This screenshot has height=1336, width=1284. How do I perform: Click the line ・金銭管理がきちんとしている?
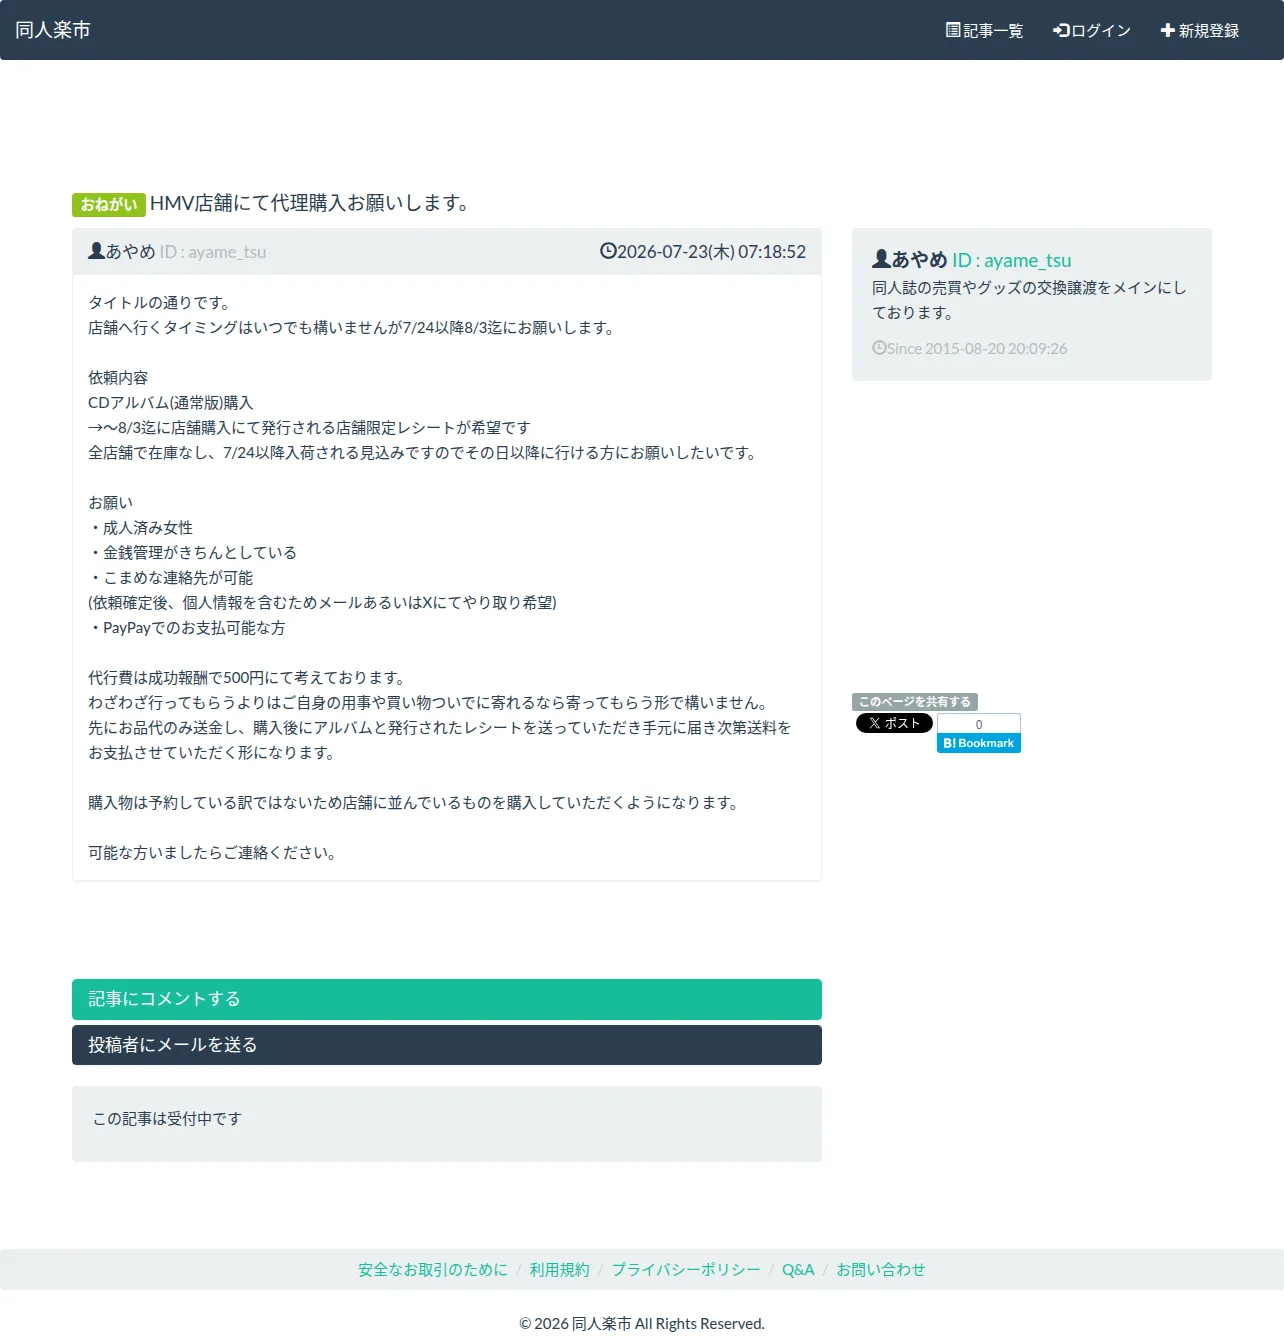[193, 553]
